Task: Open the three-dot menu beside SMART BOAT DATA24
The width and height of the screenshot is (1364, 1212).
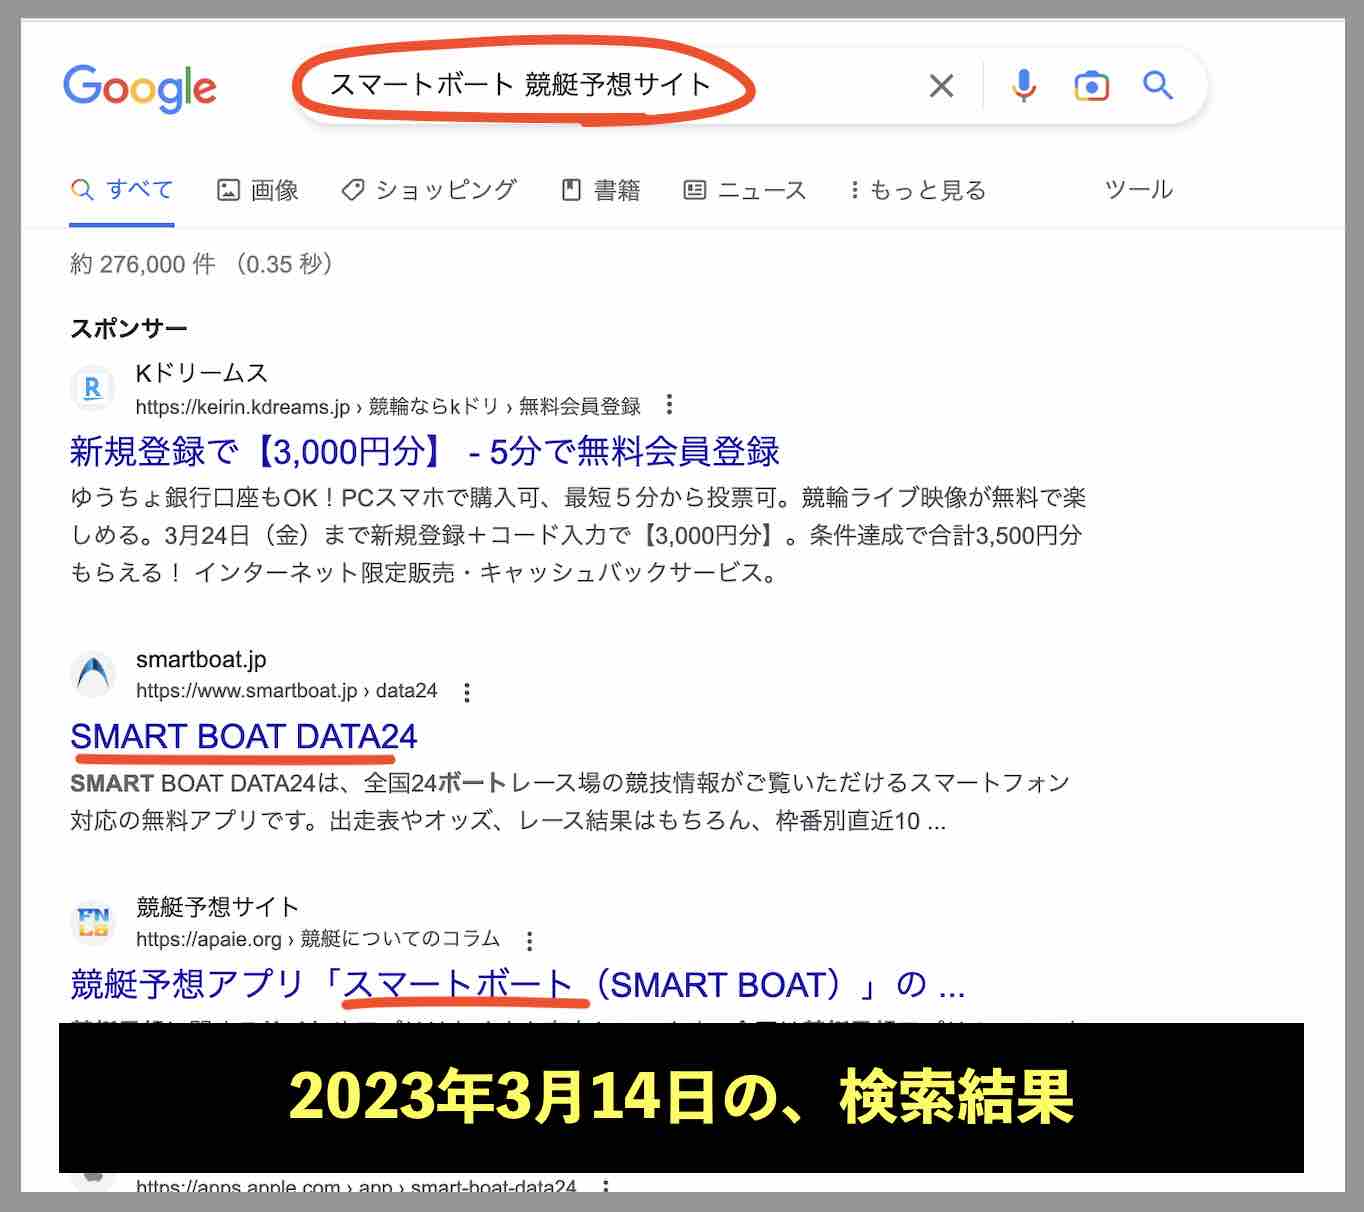Action: click(x=466, y=691)
